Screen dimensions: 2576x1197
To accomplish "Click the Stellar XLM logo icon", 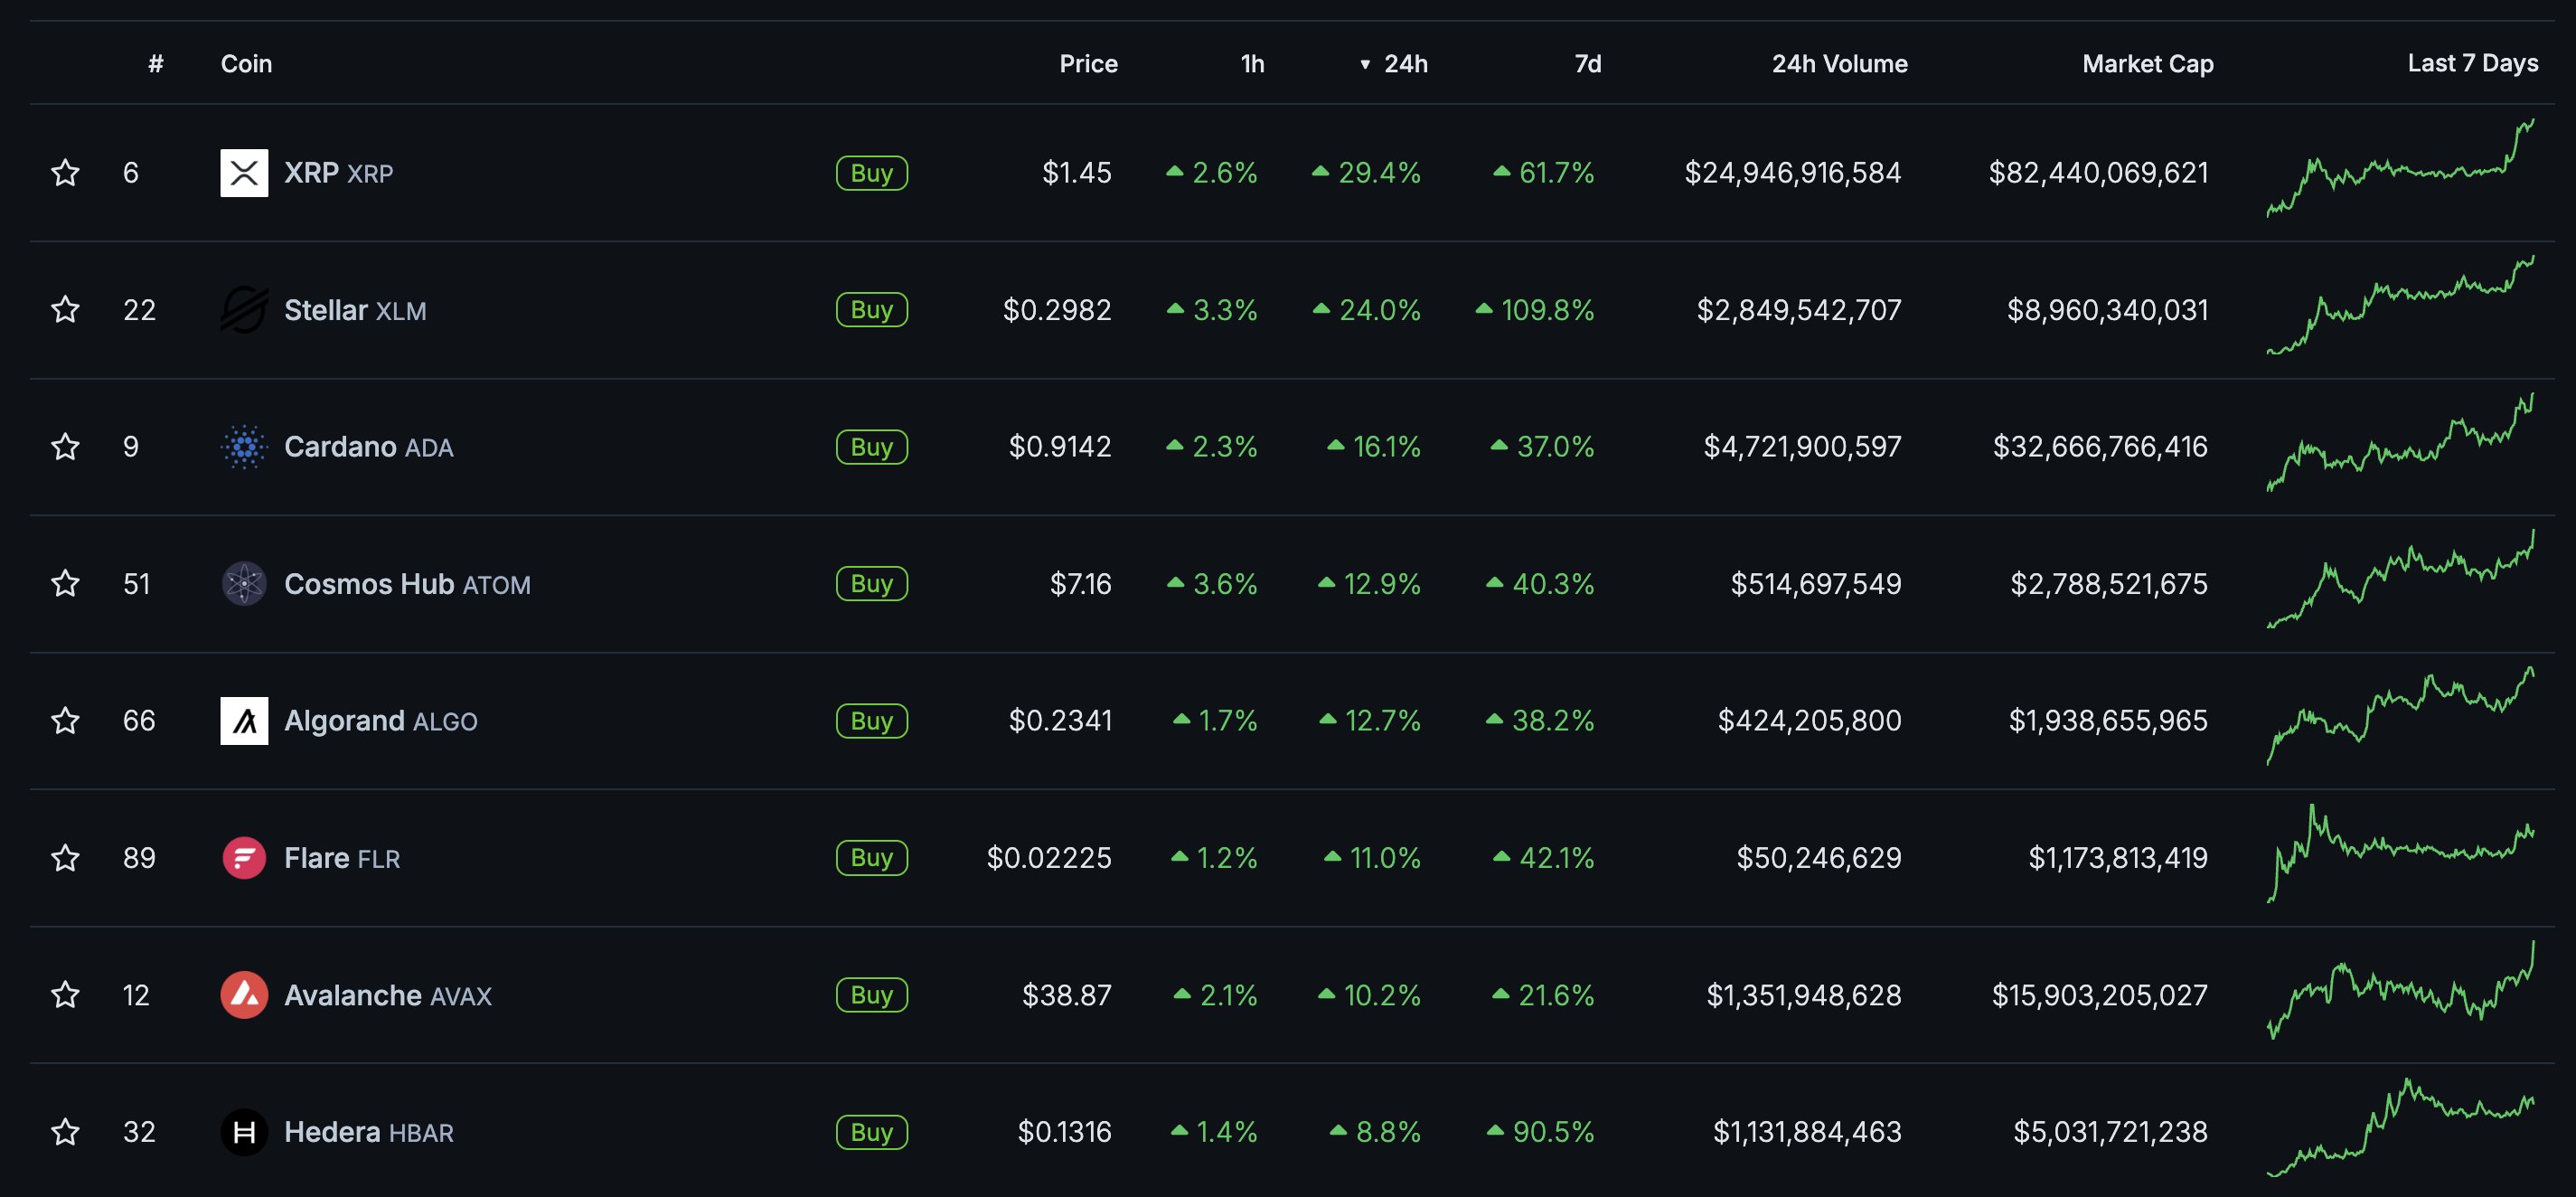I will 244,310.
